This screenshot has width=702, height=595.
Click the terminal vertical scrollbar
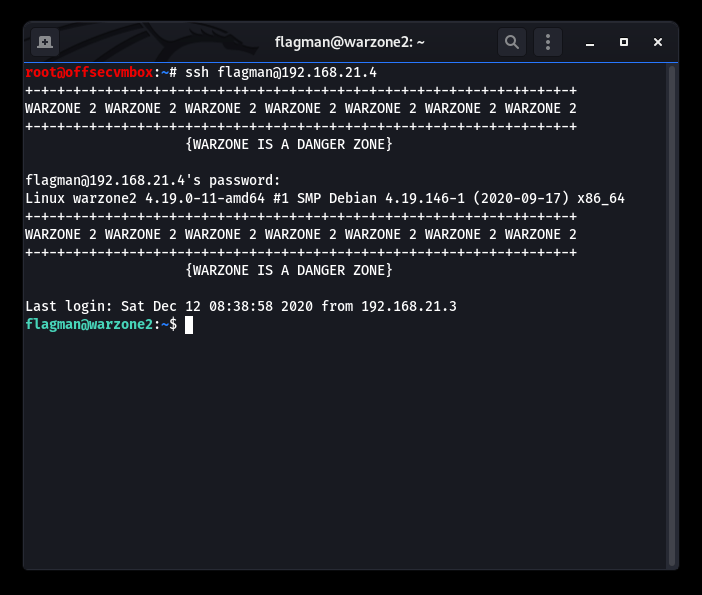pos(672,316)
